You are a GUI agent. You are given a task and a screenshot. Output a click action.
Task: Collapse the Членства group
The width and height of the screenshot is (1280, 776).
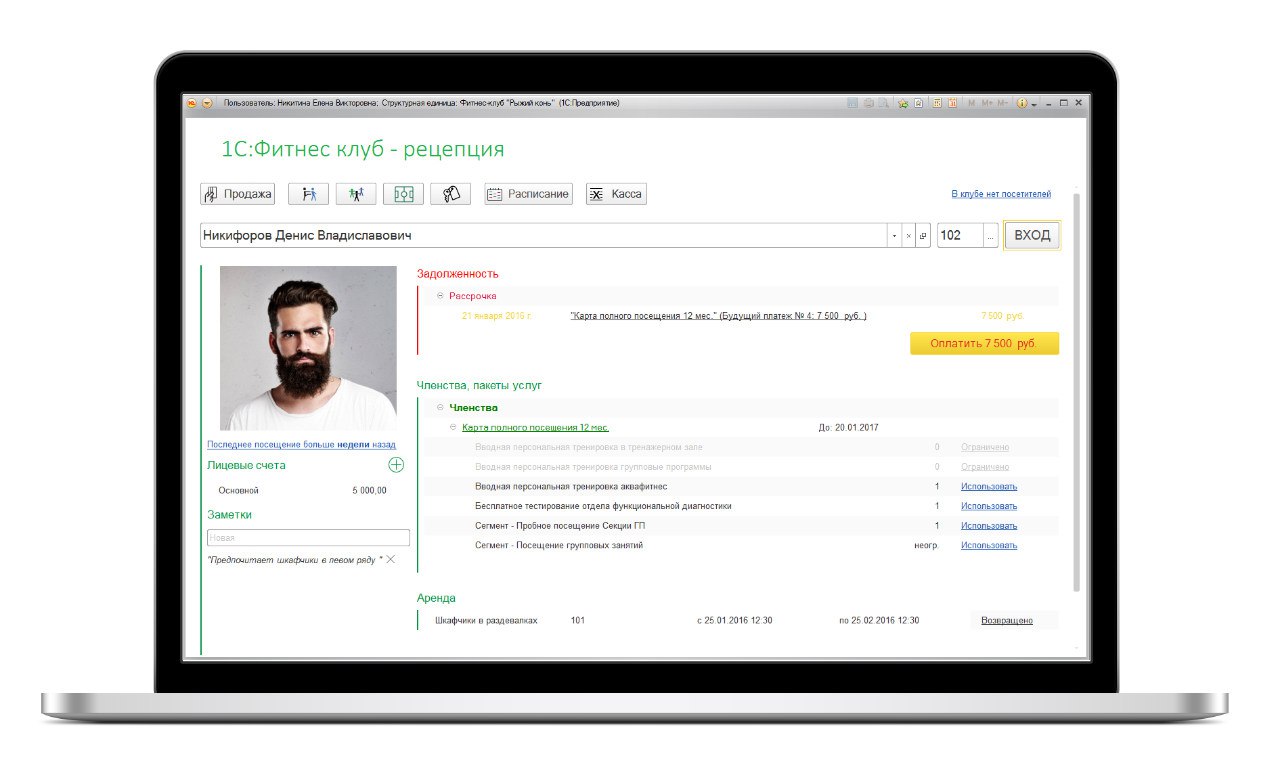(x=440, y=408)
